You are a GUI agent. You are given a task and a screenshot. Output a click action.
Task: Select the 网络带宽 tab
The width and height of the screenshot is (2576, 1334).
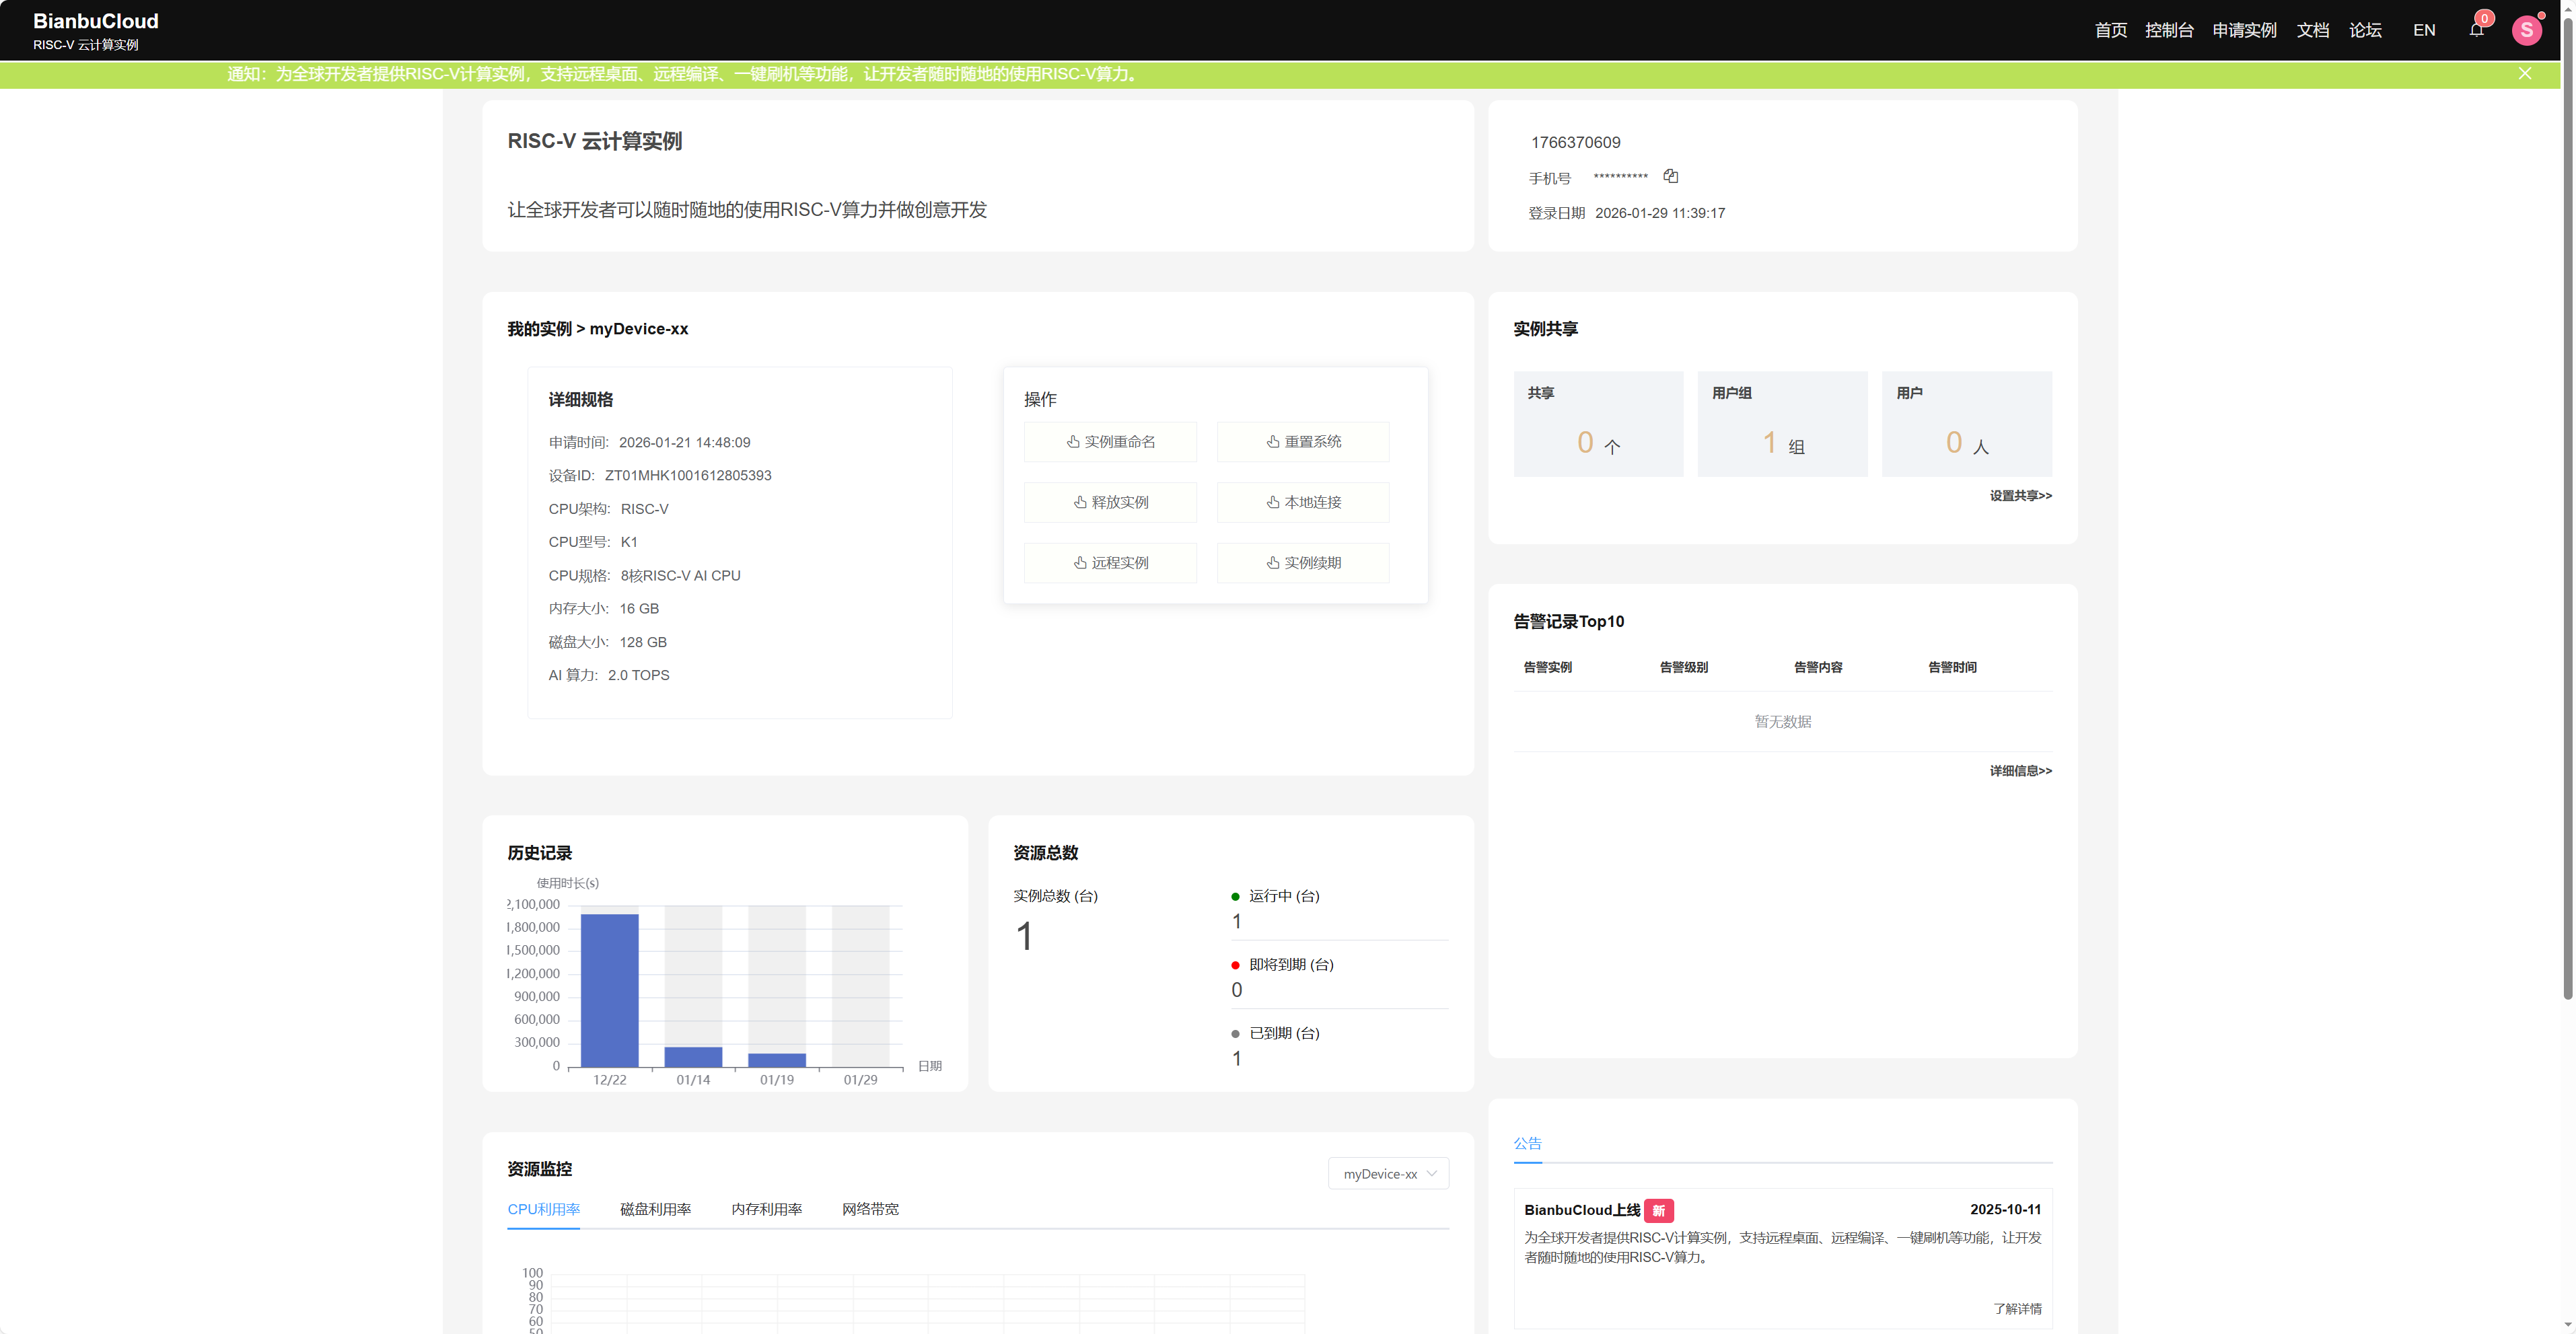tap(870, 1209)
